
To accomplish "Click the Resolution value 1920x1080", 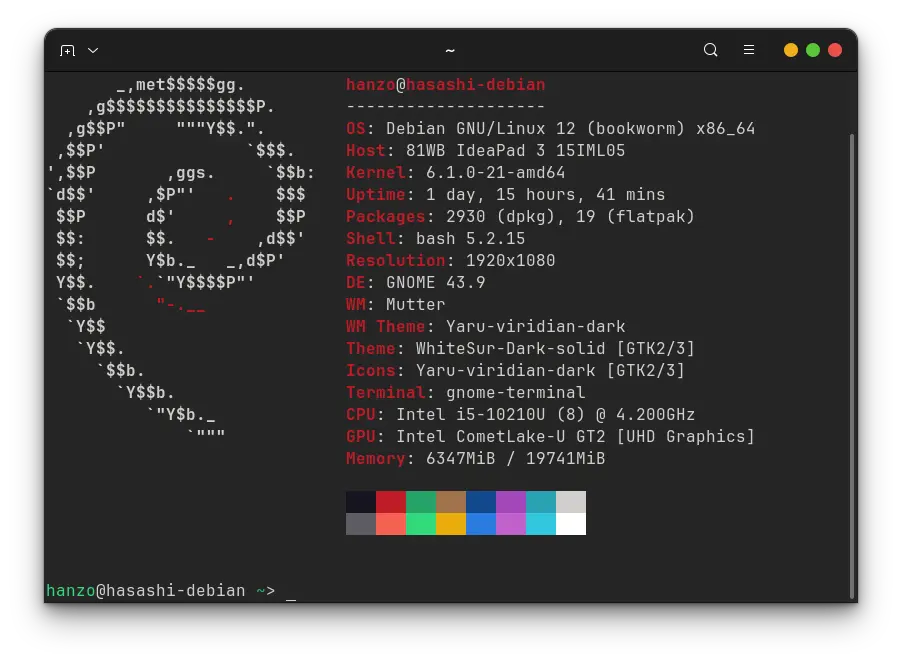I will 510,260.
